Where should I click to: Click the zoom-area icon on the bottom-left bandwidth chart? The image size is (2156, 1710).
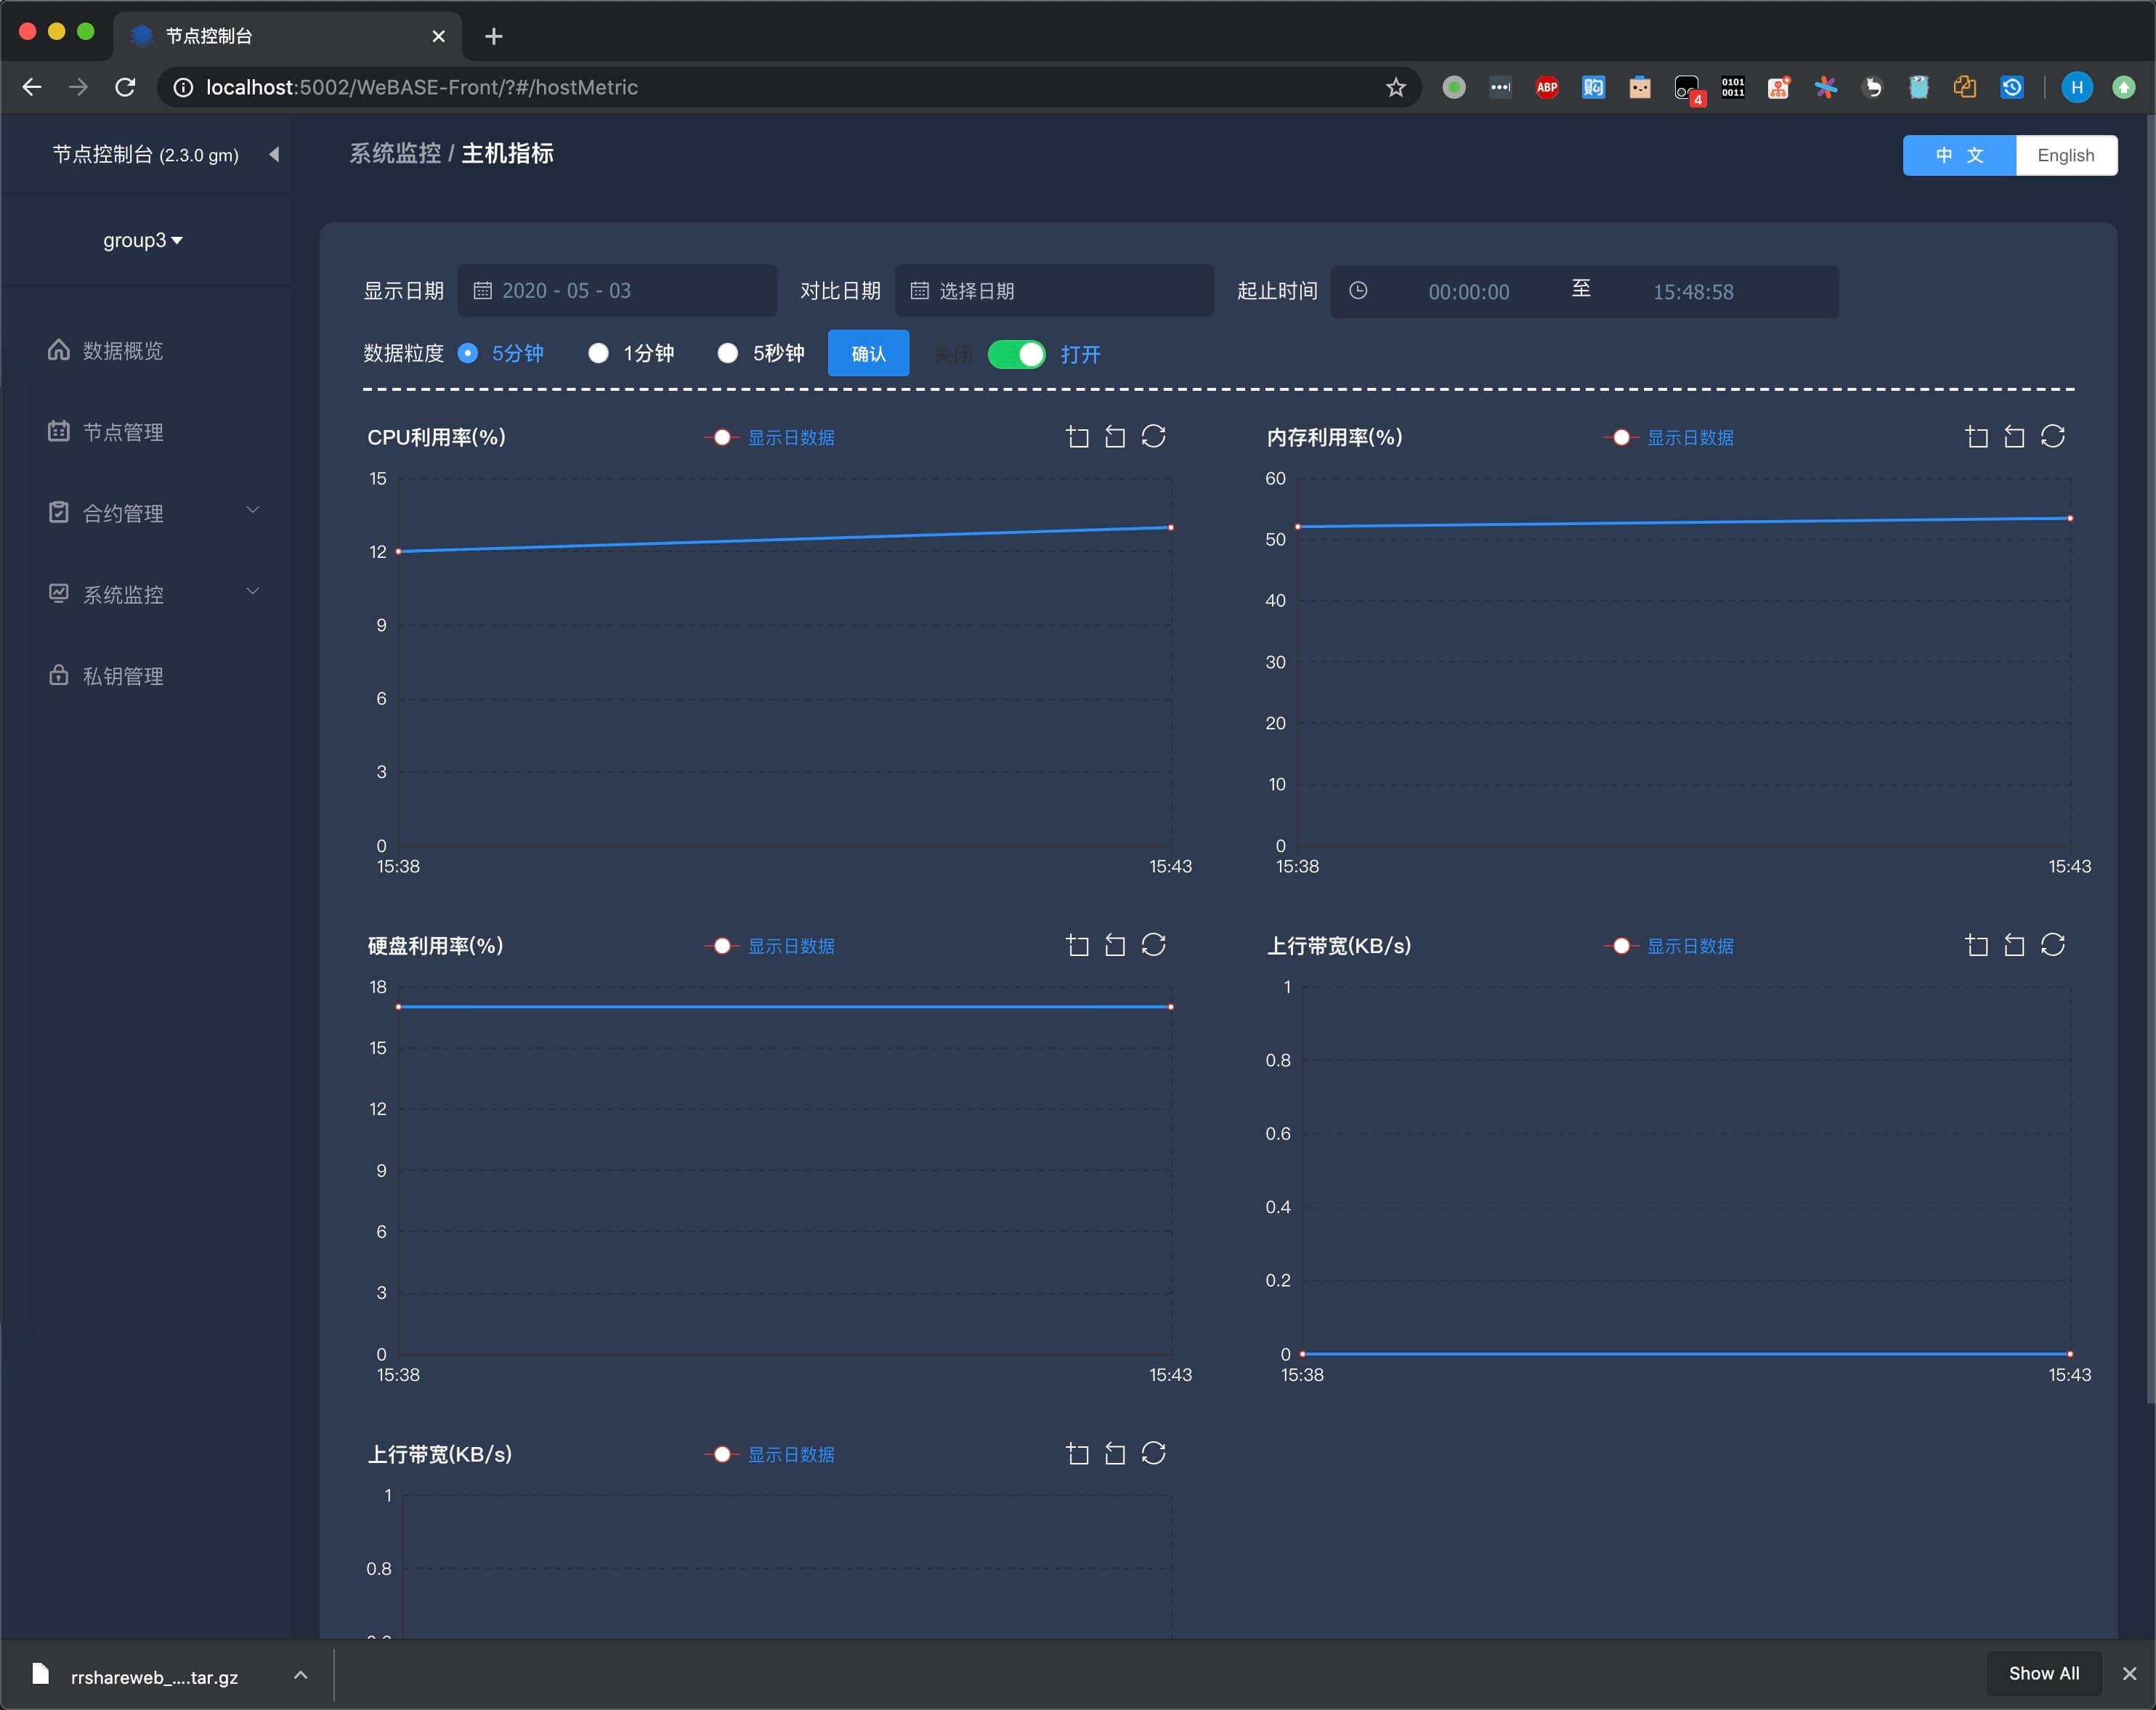[x=1077, y=1454]
